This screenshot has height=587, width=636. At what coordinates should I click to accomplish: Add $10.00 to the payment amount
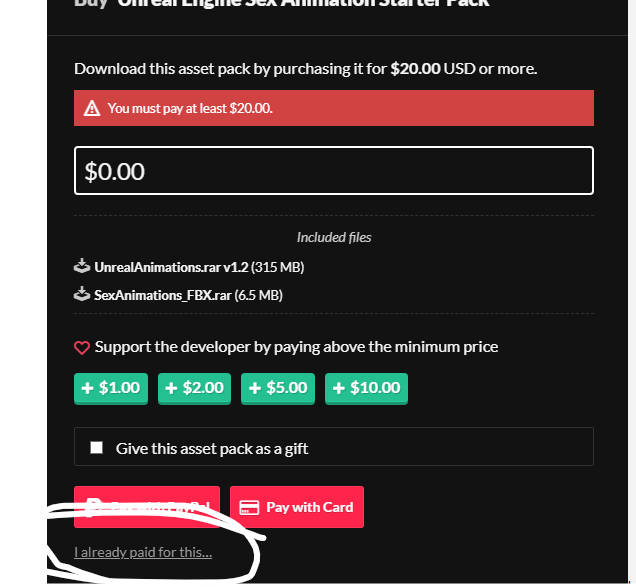pyautogui.click(x=366, y=388)
